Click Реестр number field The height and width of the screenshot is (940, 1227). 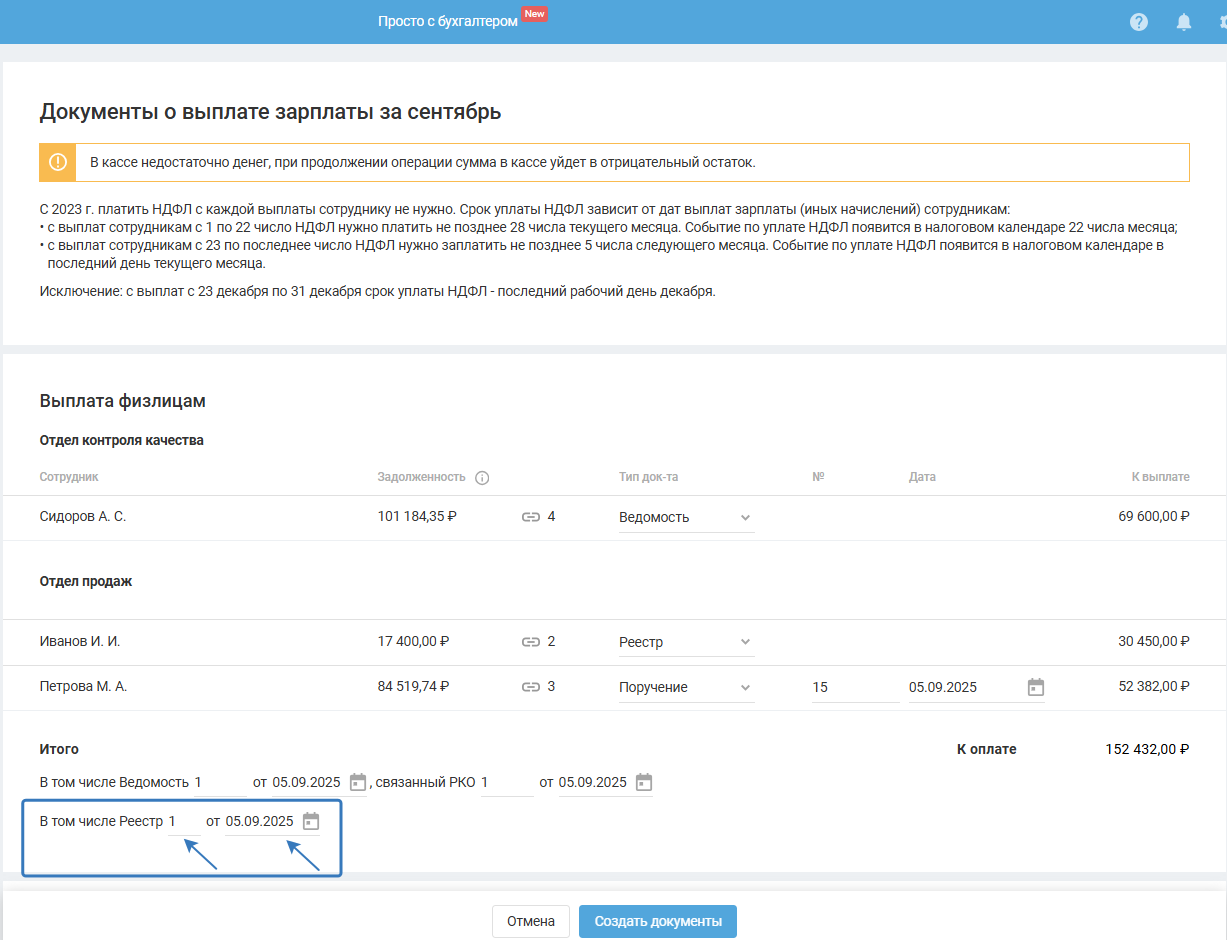pyautogui.click(x=184, y=821)
